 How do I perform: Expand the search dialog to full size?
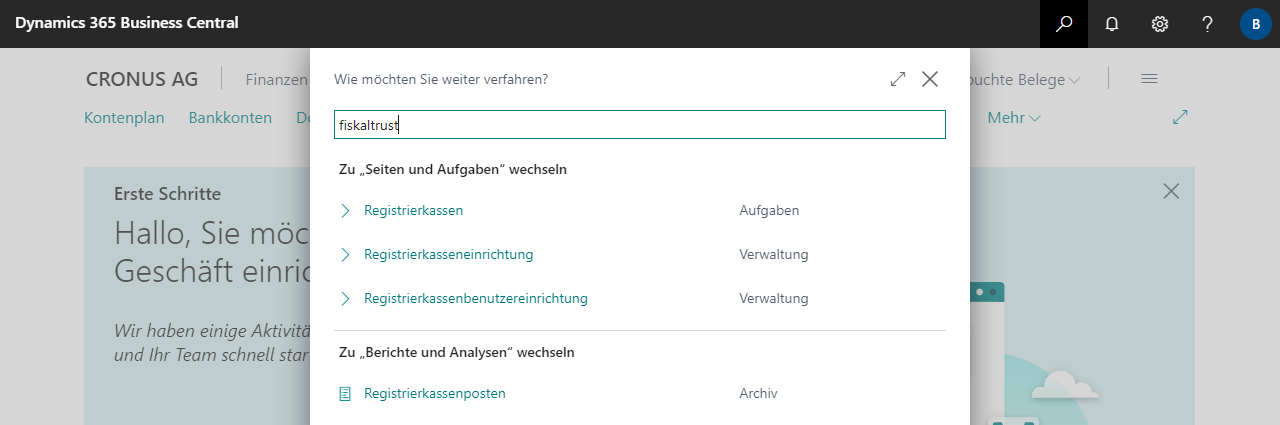(898, 79)
